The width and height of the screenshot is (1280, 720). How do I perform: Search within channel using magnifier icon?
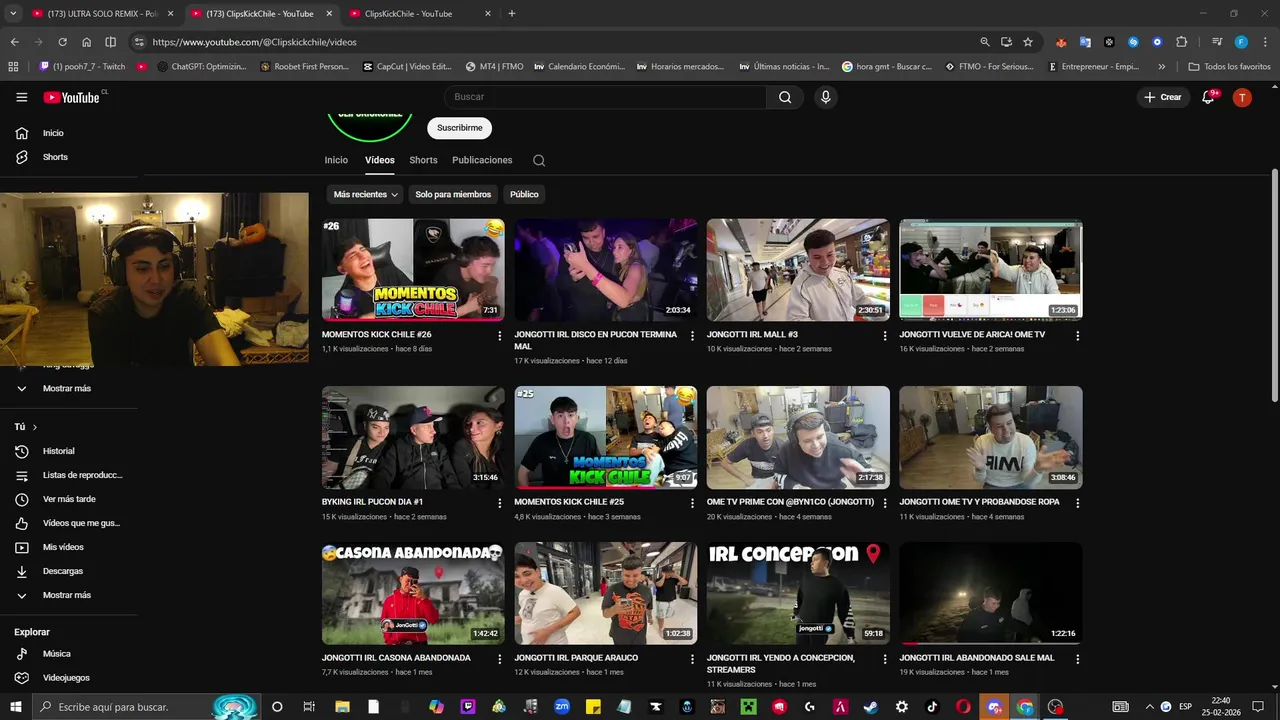[539, 160]
